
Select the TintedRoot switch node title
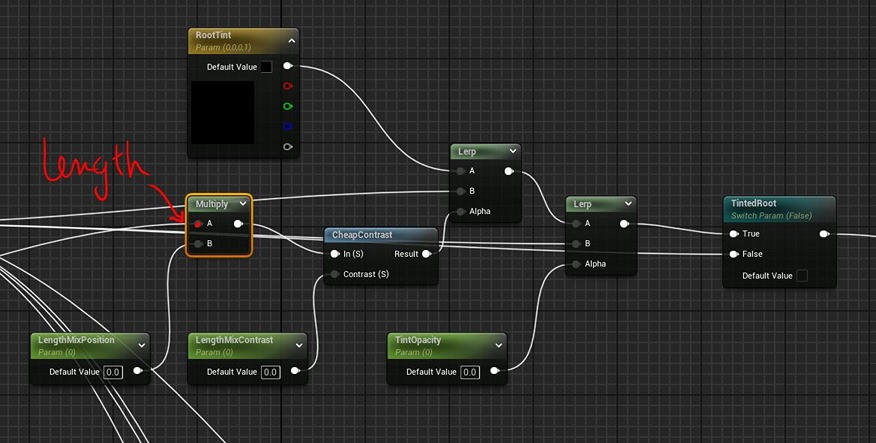[x=754, y=203]
